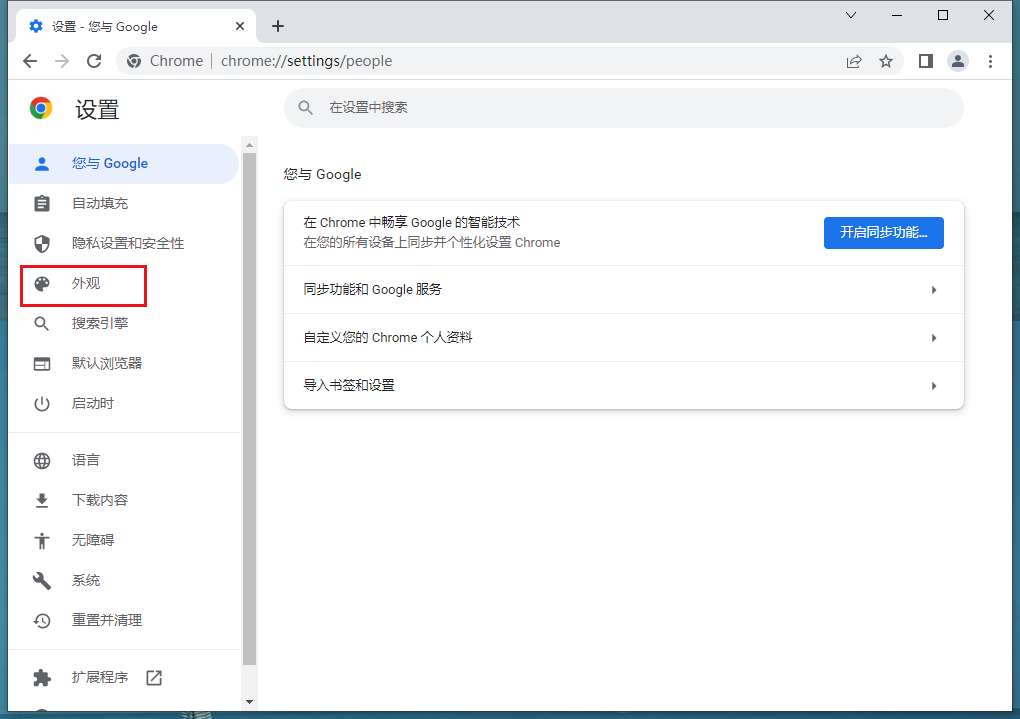This screenshot has height=719, width=1020.
Task: Select 您与 Google in the sidebar
Action: (x=124, y=163)
